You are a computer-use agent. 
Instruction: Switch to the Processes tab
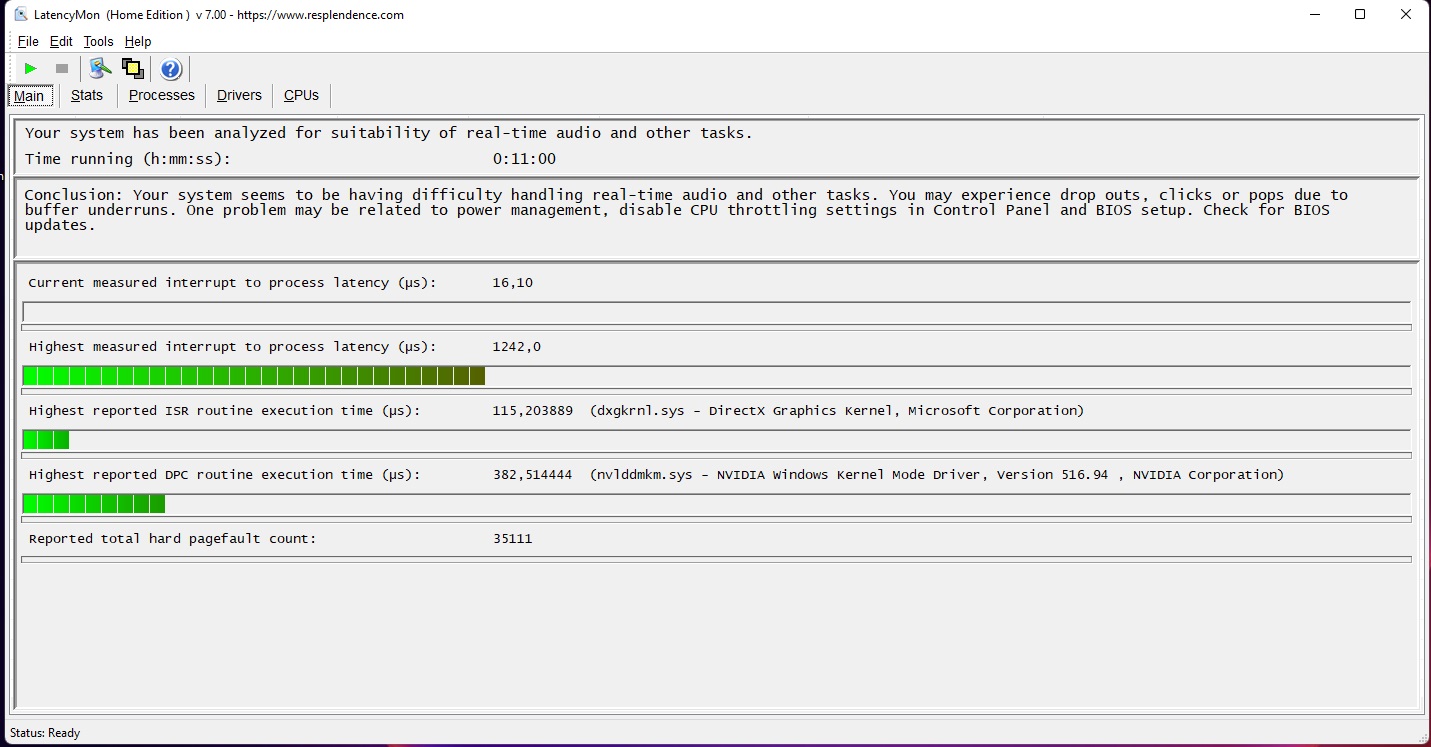pos(162,95)
